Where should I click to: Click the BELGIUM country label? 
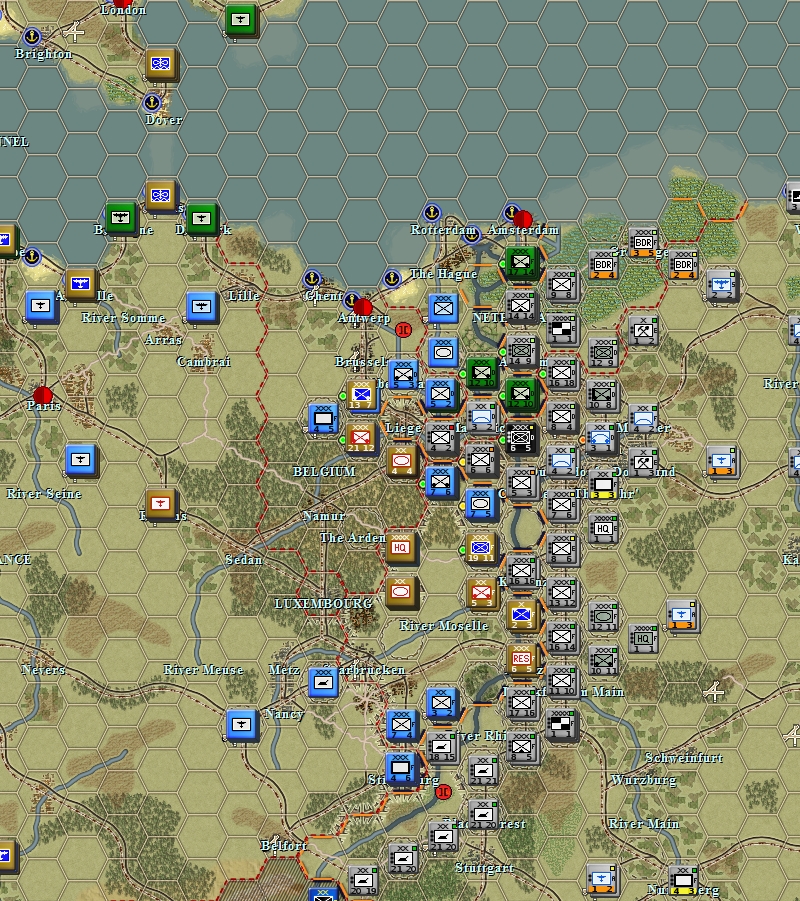(x=324, y=471)
